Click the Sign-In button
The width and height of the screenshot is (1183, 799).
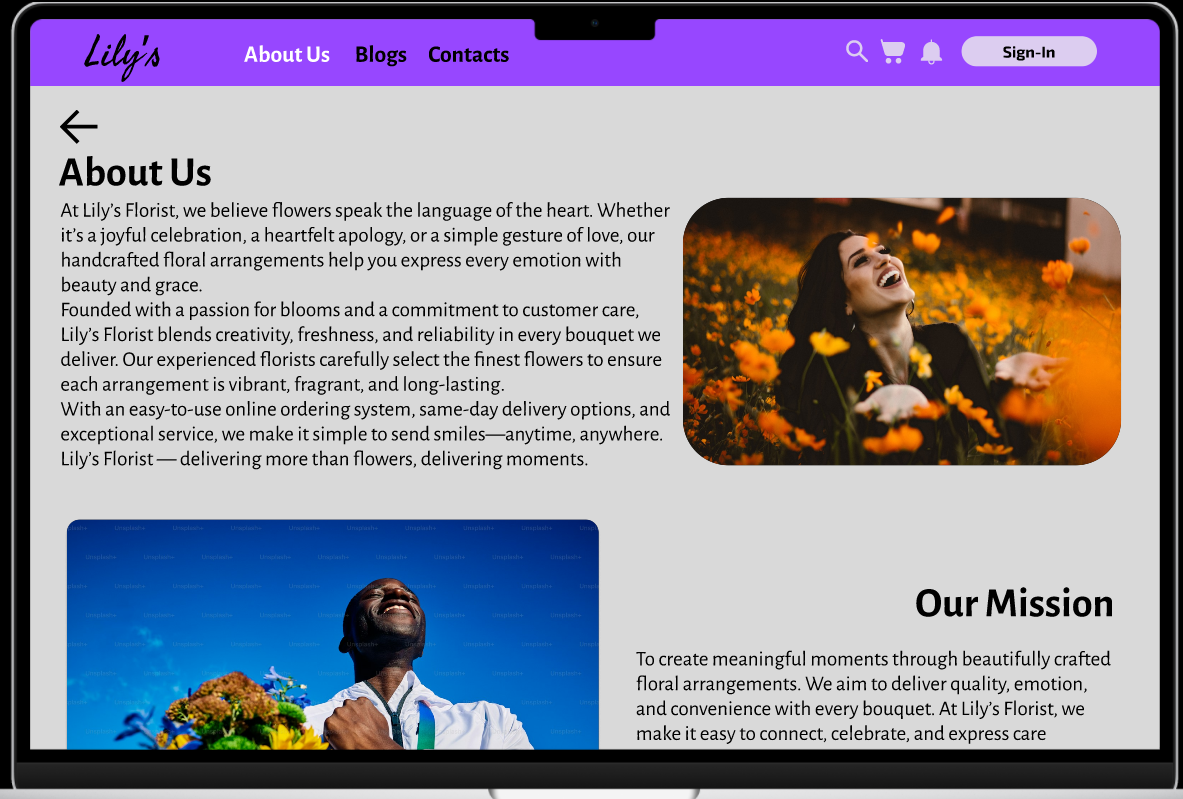(1029, 51)
